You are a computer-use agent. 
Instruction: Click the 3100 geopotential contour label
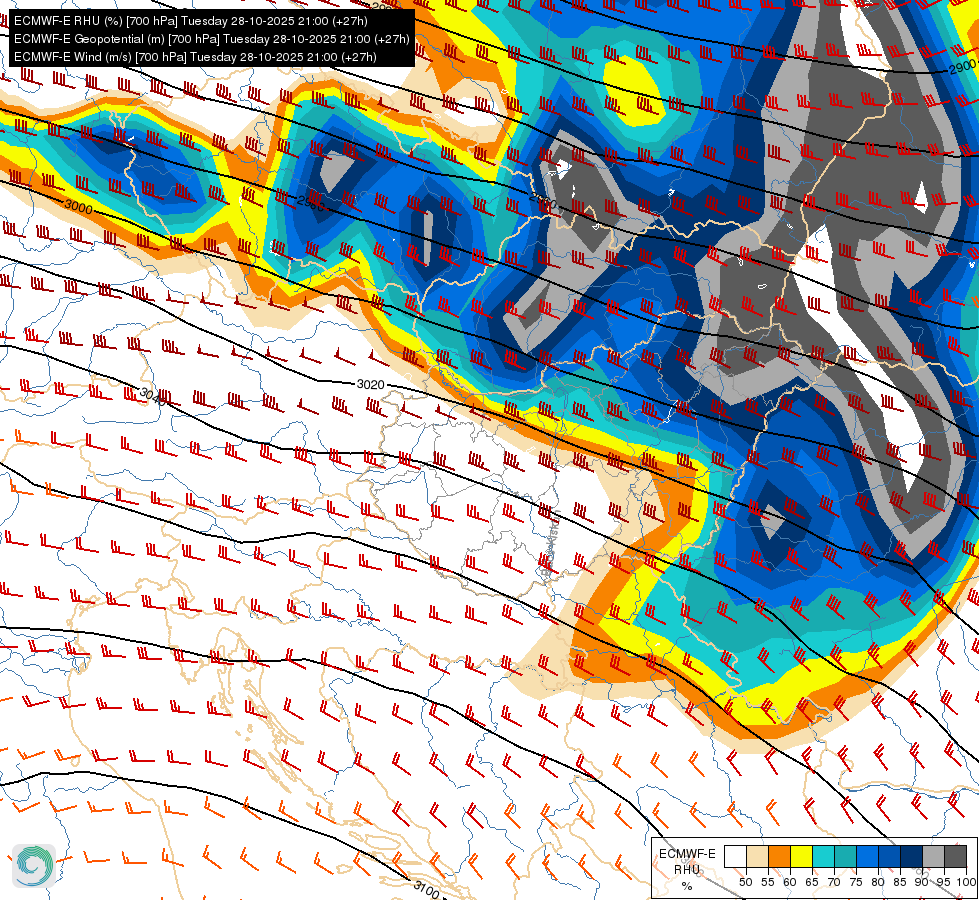click(426, 889)
